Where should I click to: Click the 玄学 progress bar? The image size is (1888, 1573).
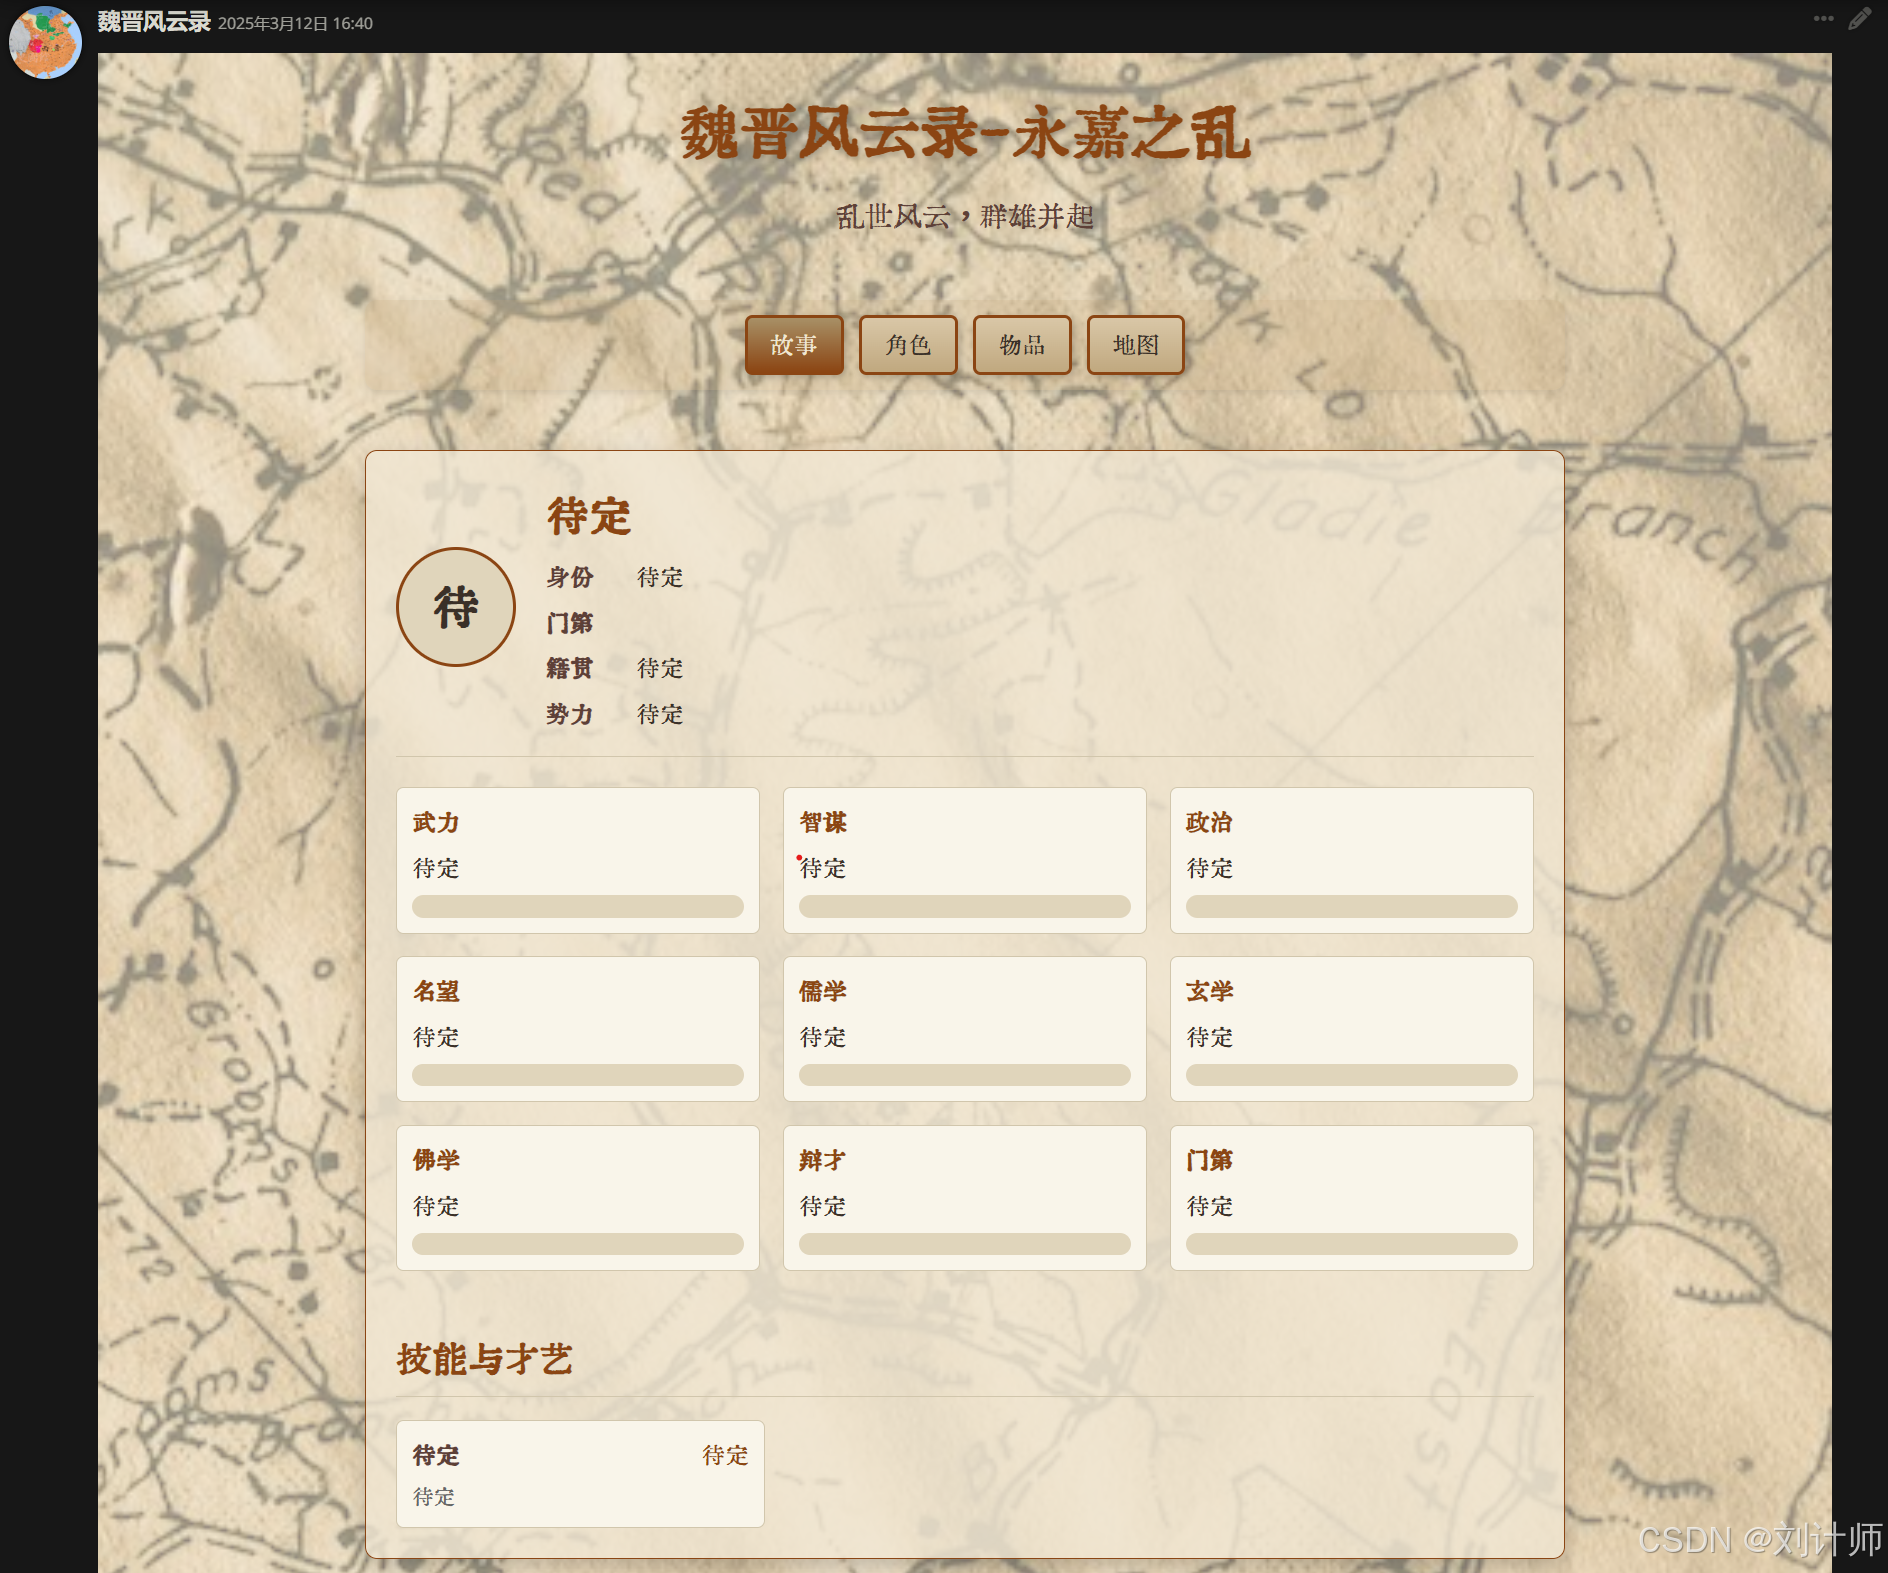pyautogui.click(x=1352, y=1075)
